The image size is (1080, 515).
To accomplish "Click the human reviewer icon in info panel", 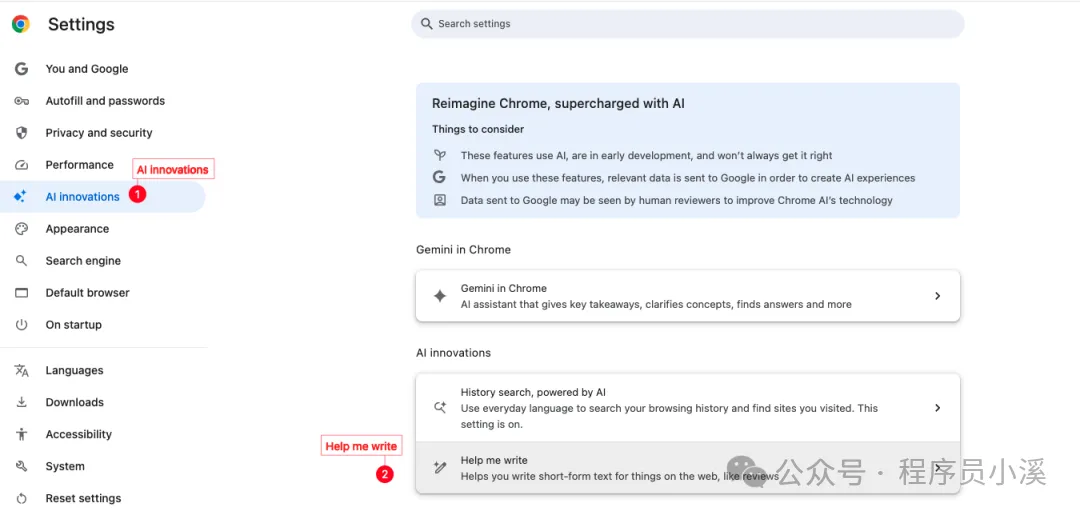I will pyautogui.click(x=439, y=200).
